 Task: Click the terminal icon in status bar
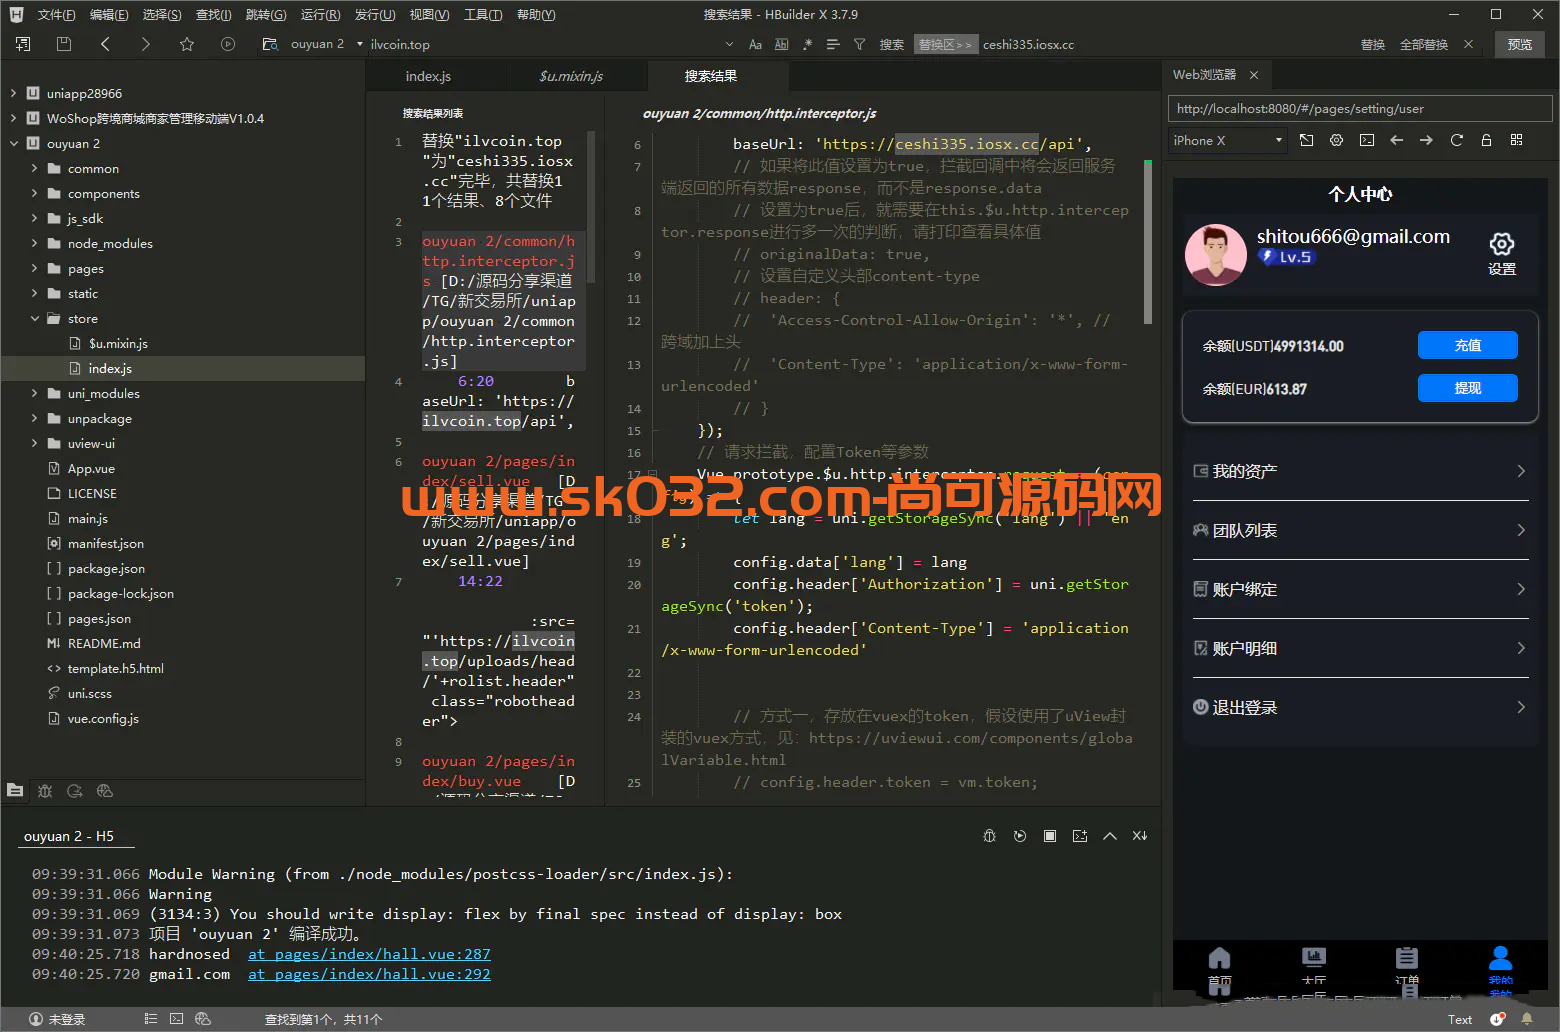click(x=176, y=1019)
